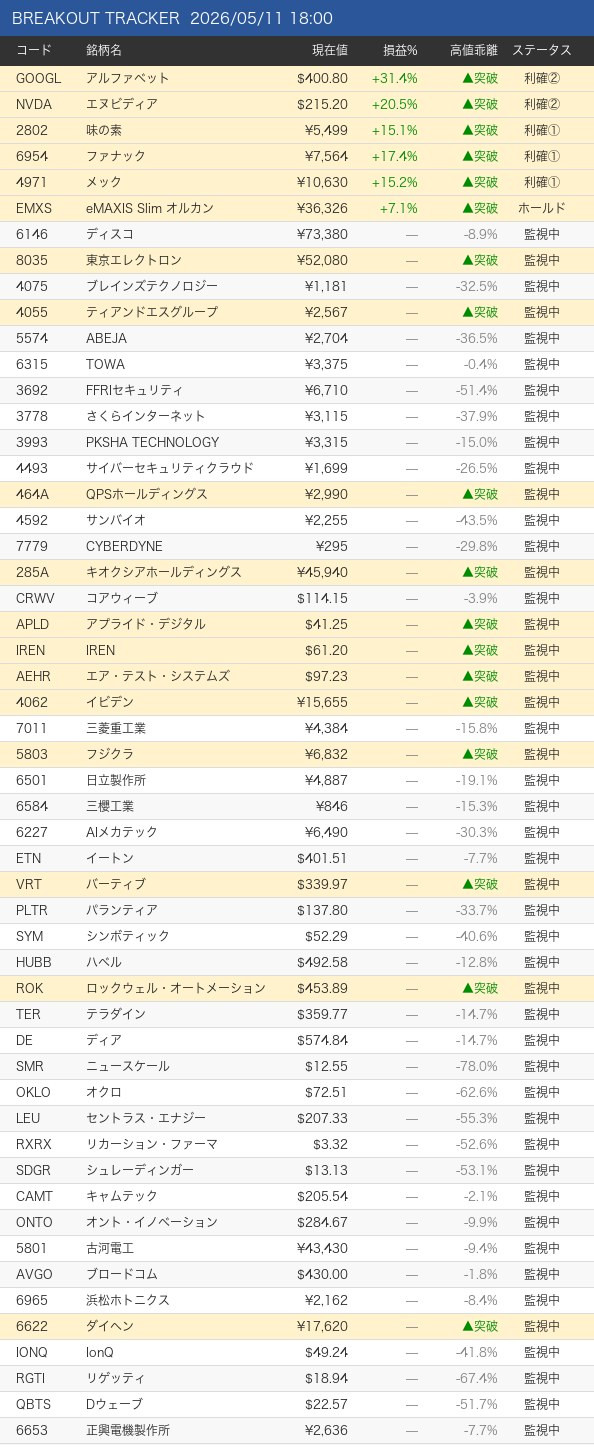Screen dimensions: 594x1456
Task: Select the エヌビディア stock name
Action: [x=122, y=104]
